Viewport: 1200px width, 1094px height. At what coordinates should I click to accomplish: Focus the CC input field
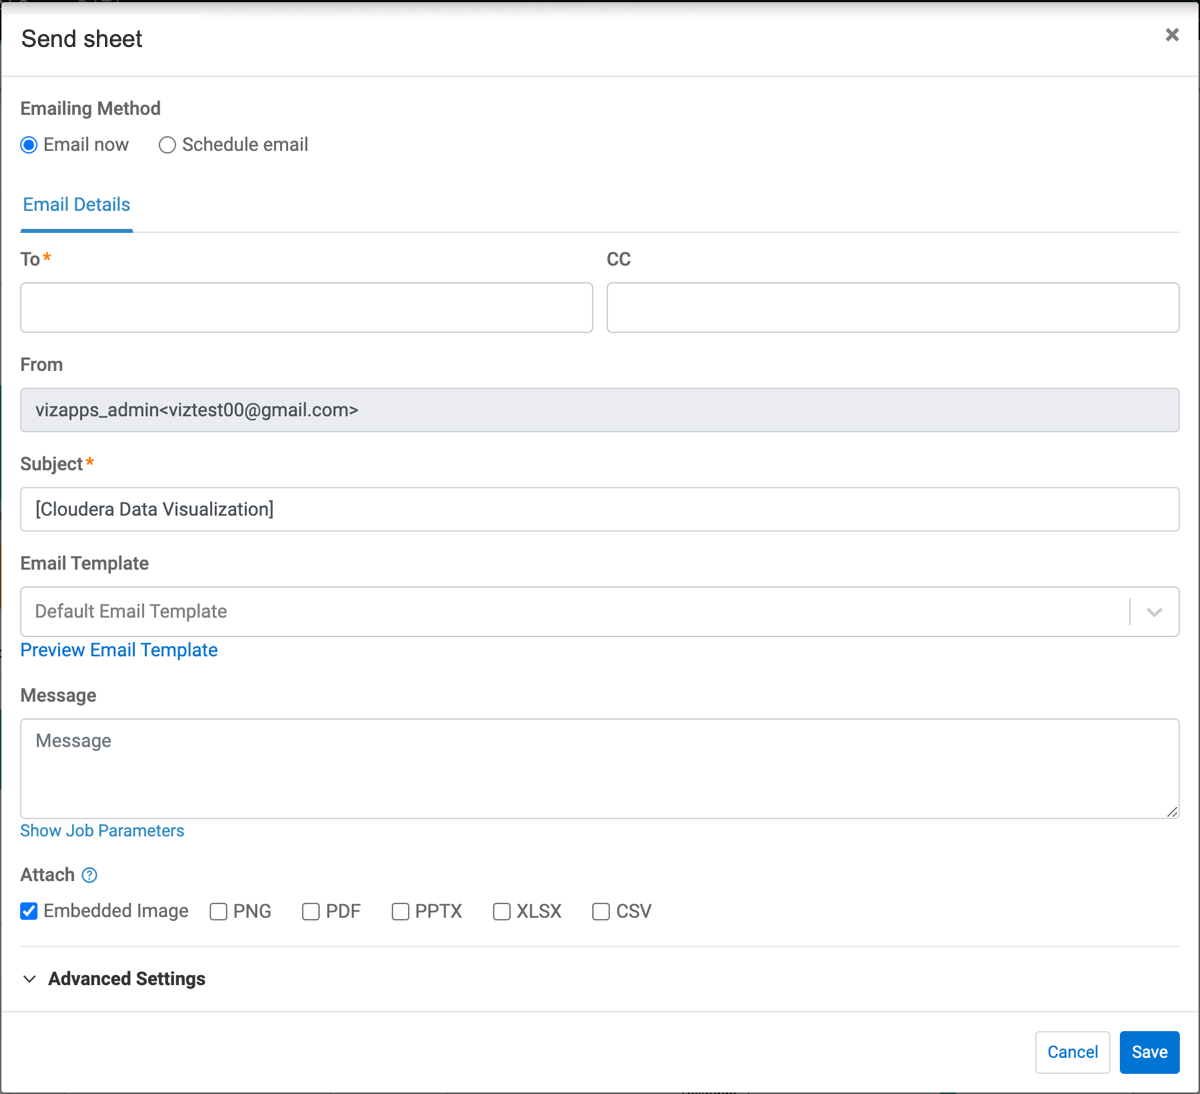[x=892, y=308]
